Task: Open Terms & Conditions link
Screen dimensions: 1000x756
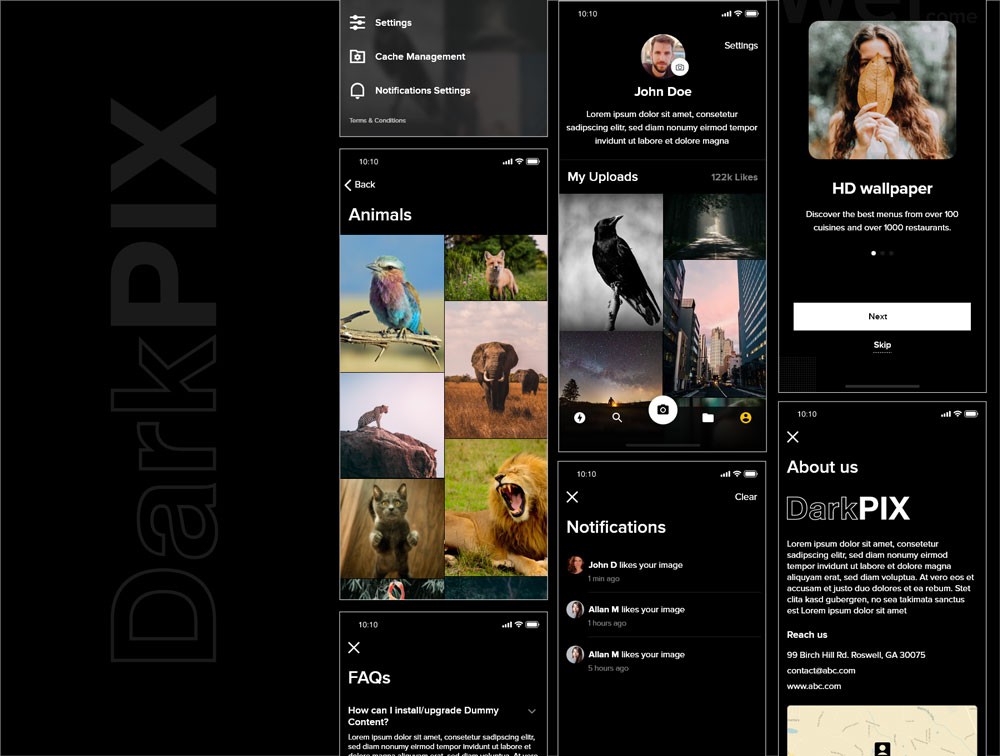Action: click(377, 121)
